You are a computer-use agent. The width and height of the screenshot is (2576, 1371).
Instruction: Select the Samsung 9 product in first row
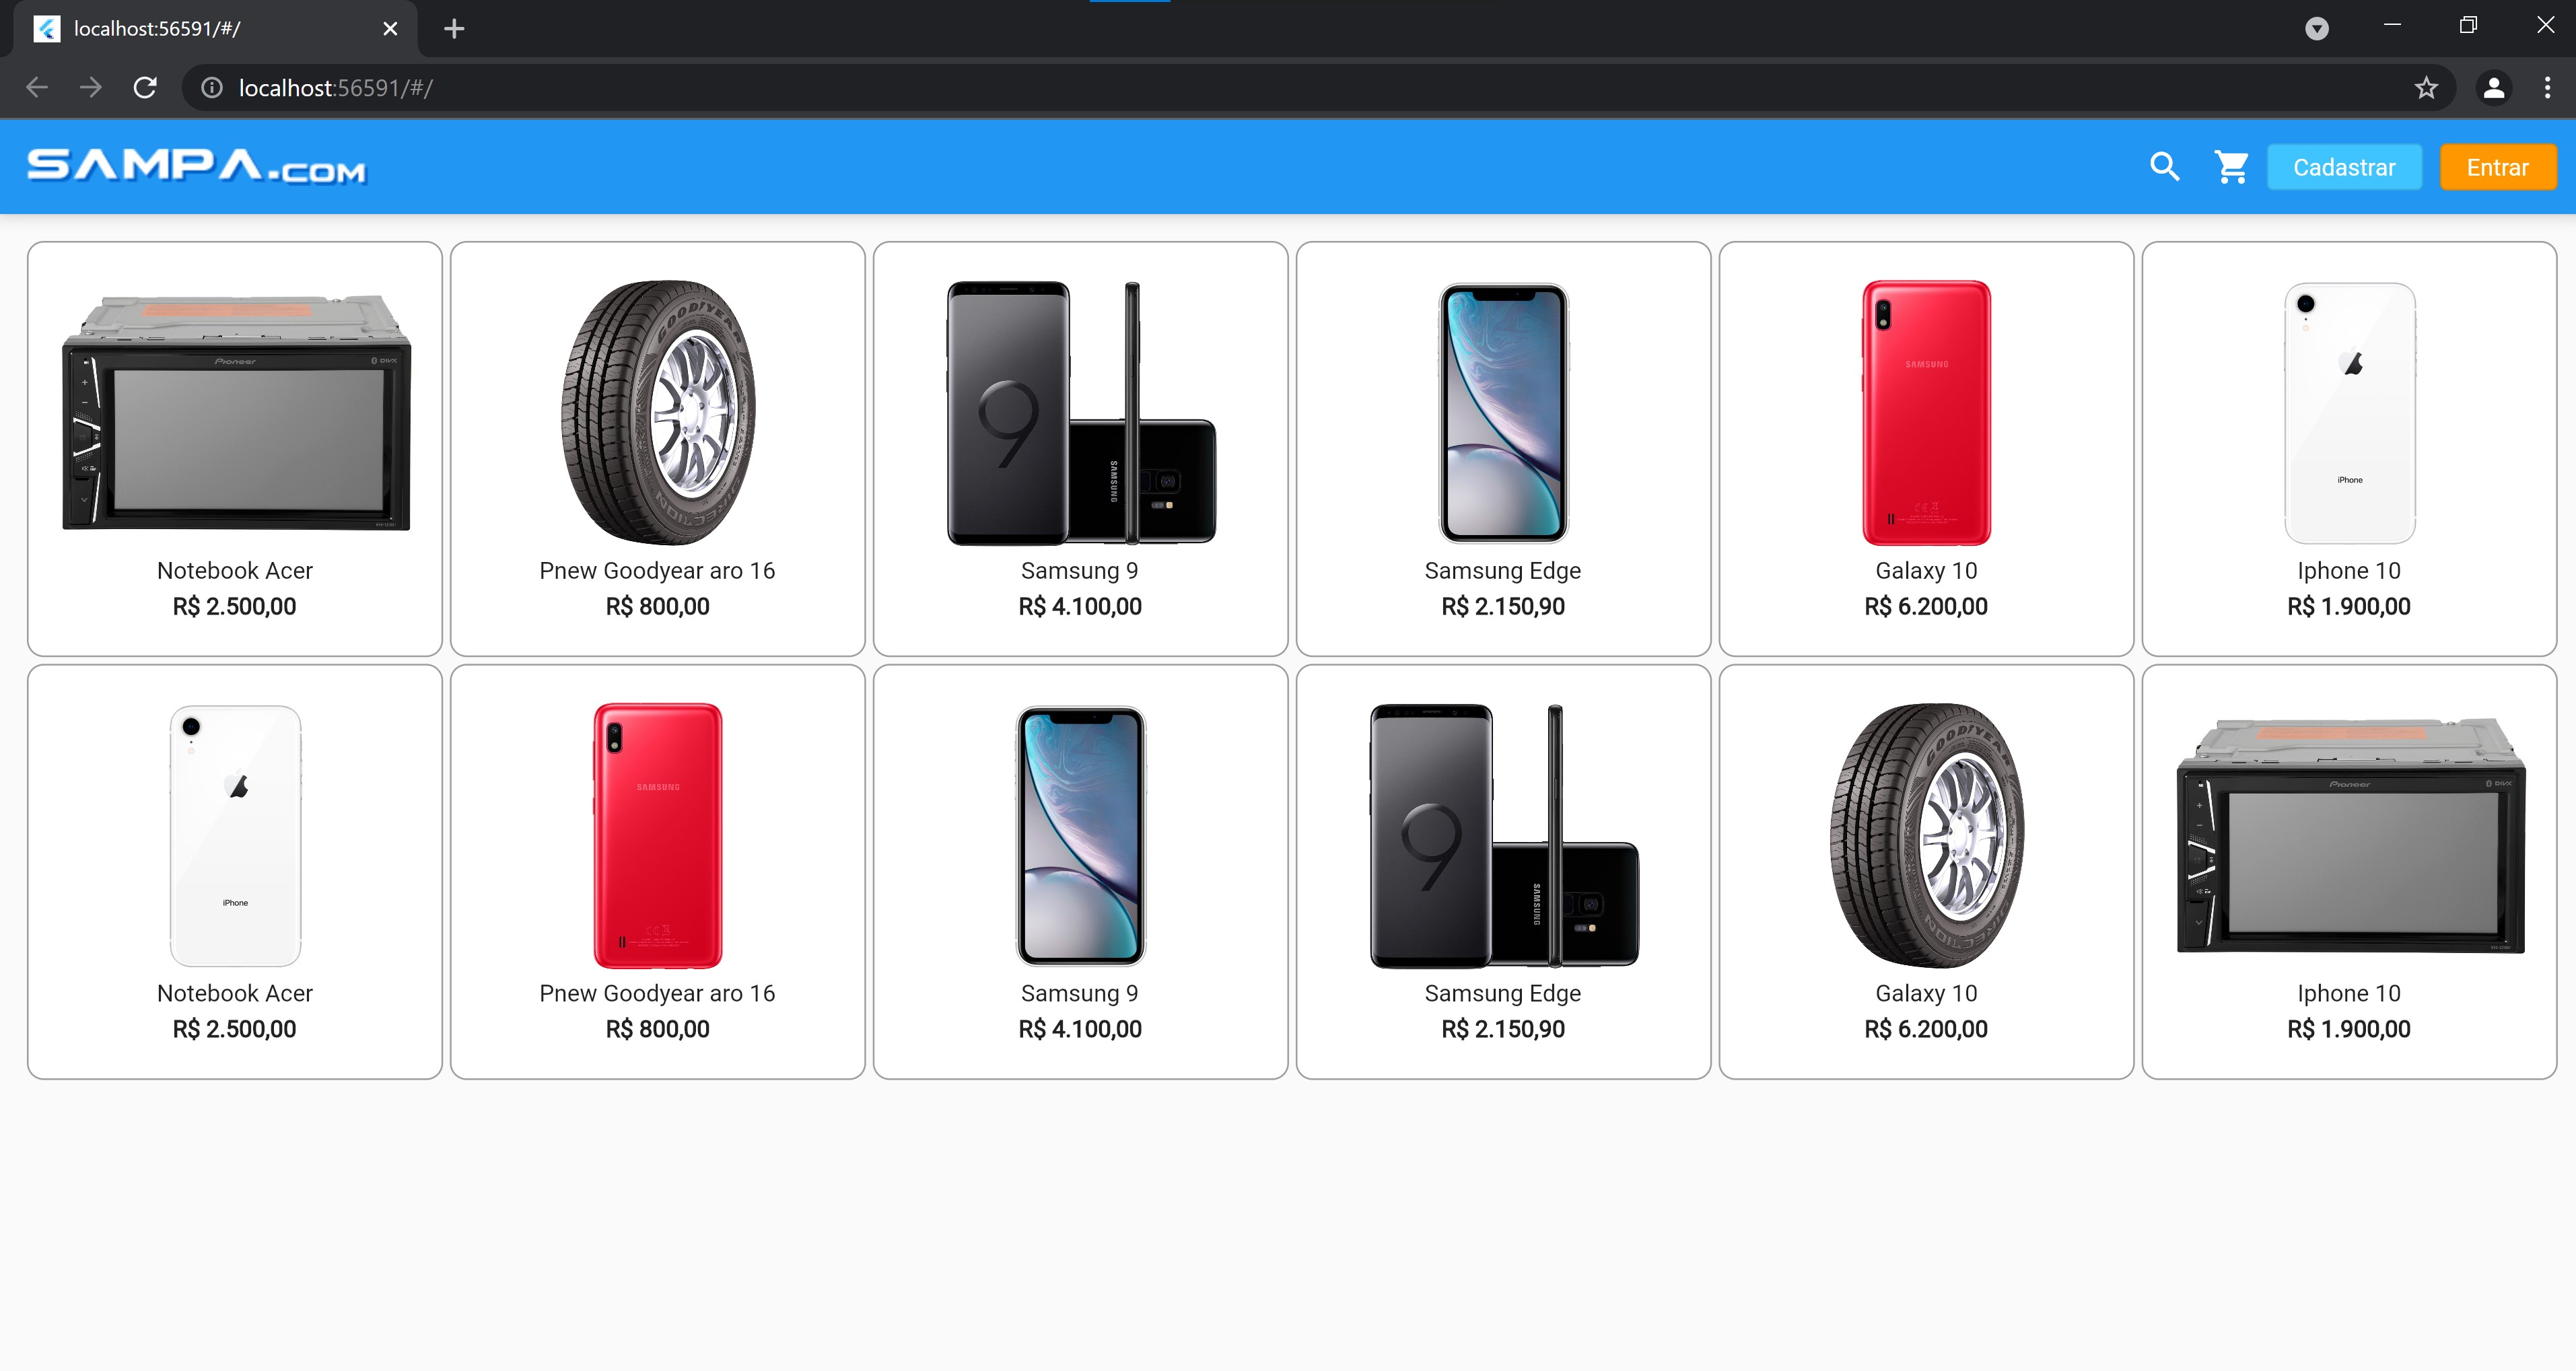1080,448
